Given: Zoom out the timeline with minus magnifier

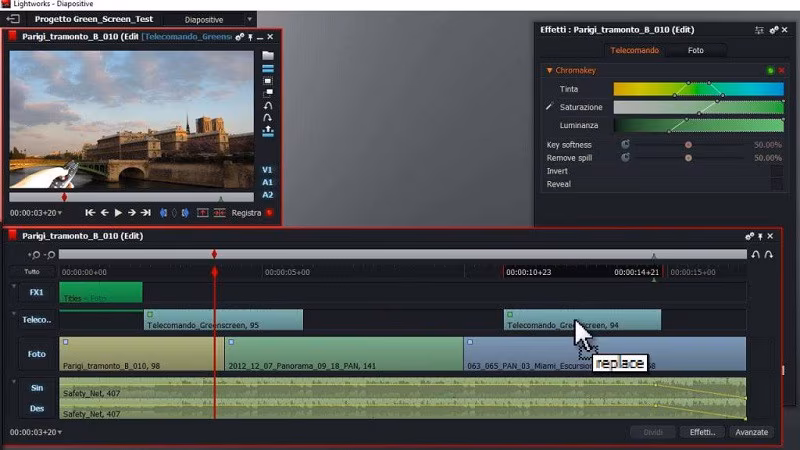Looking at the screenshot, I should (x=49, y=255).
